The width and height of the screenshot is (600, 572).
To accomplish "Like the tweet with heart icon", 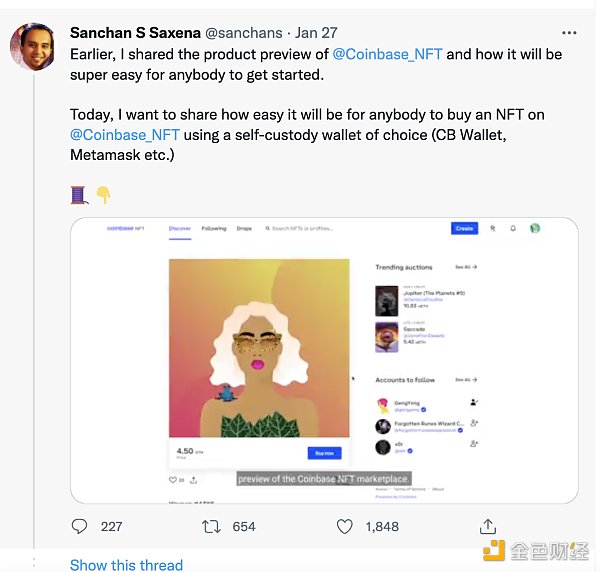I will [344, 526].
